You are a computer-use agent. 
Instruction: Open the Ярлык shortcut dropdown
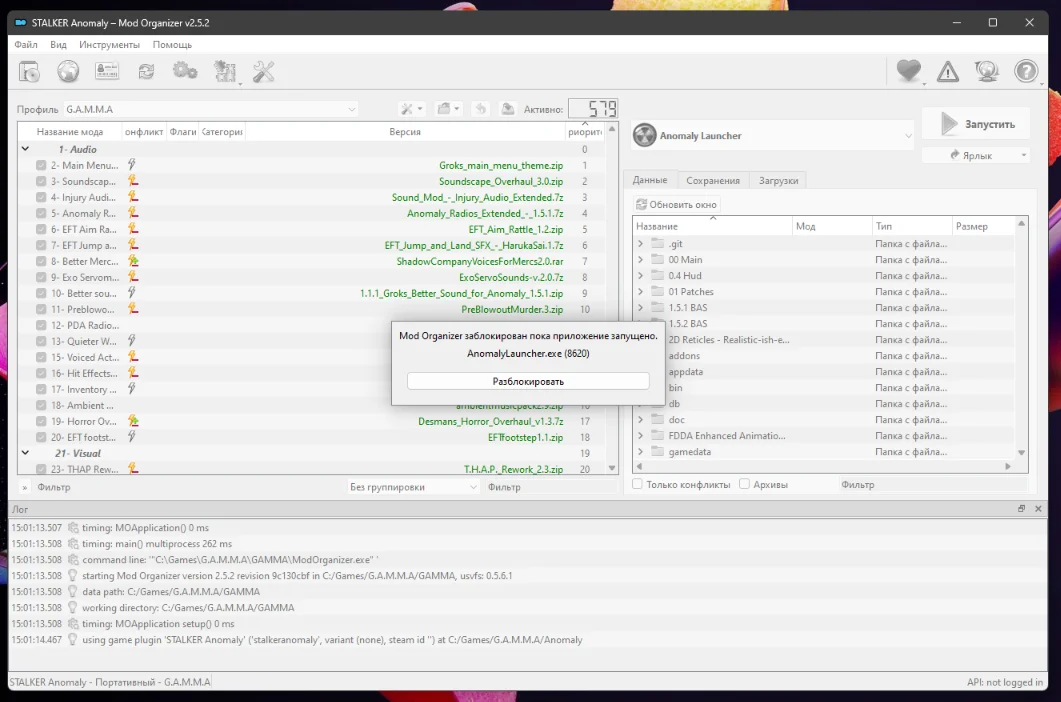(1024, 155)
